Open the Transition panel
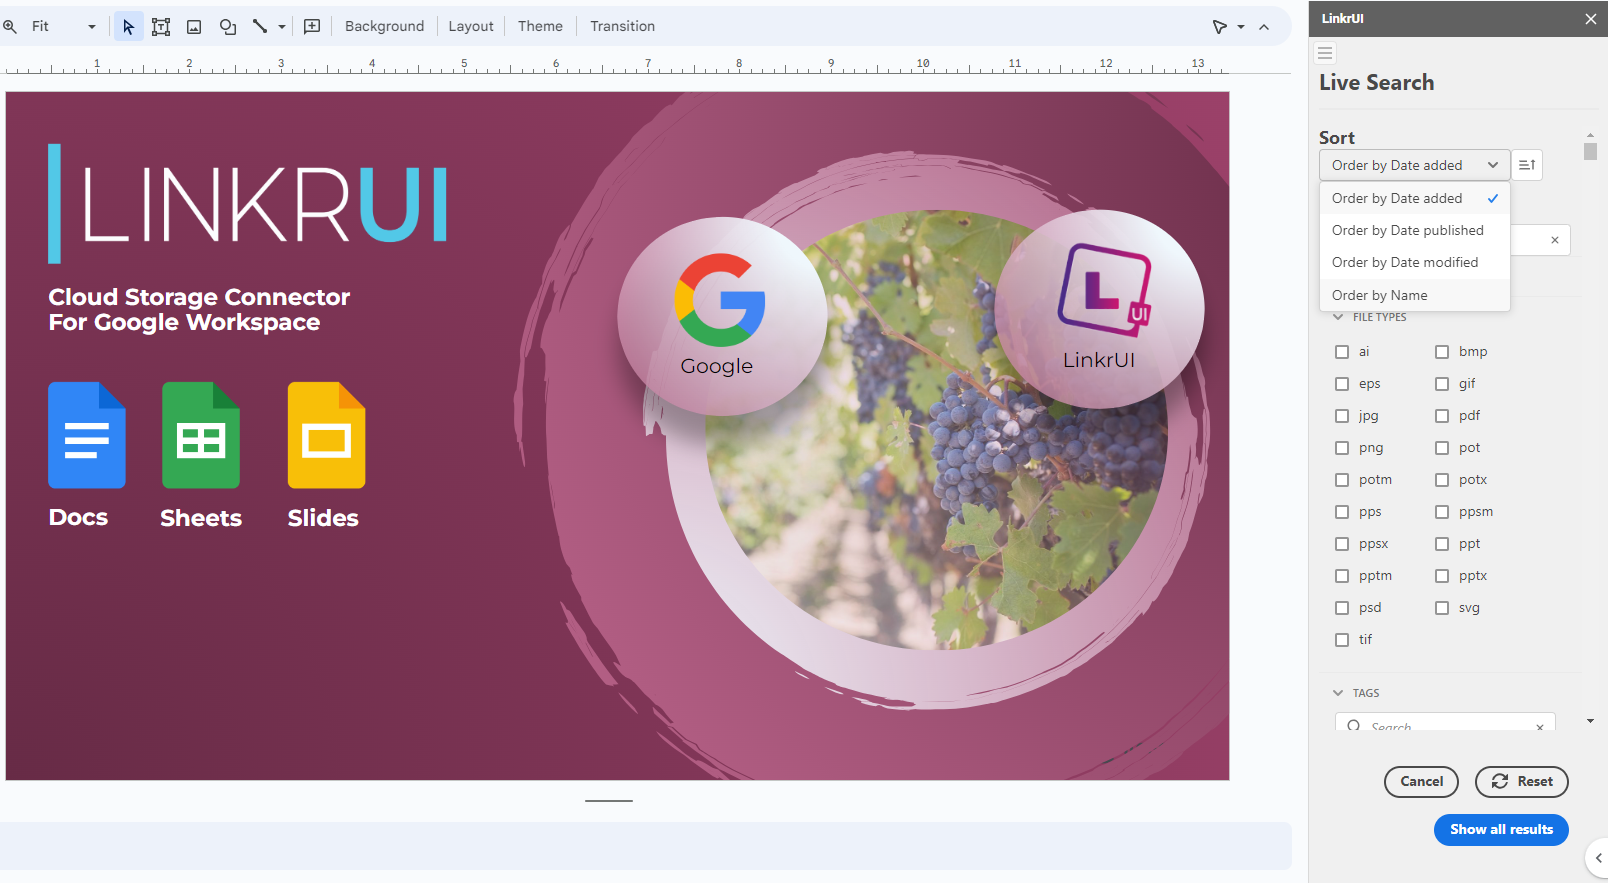The width and height of the screenshot is (1608, 883). tap(622, 27)
